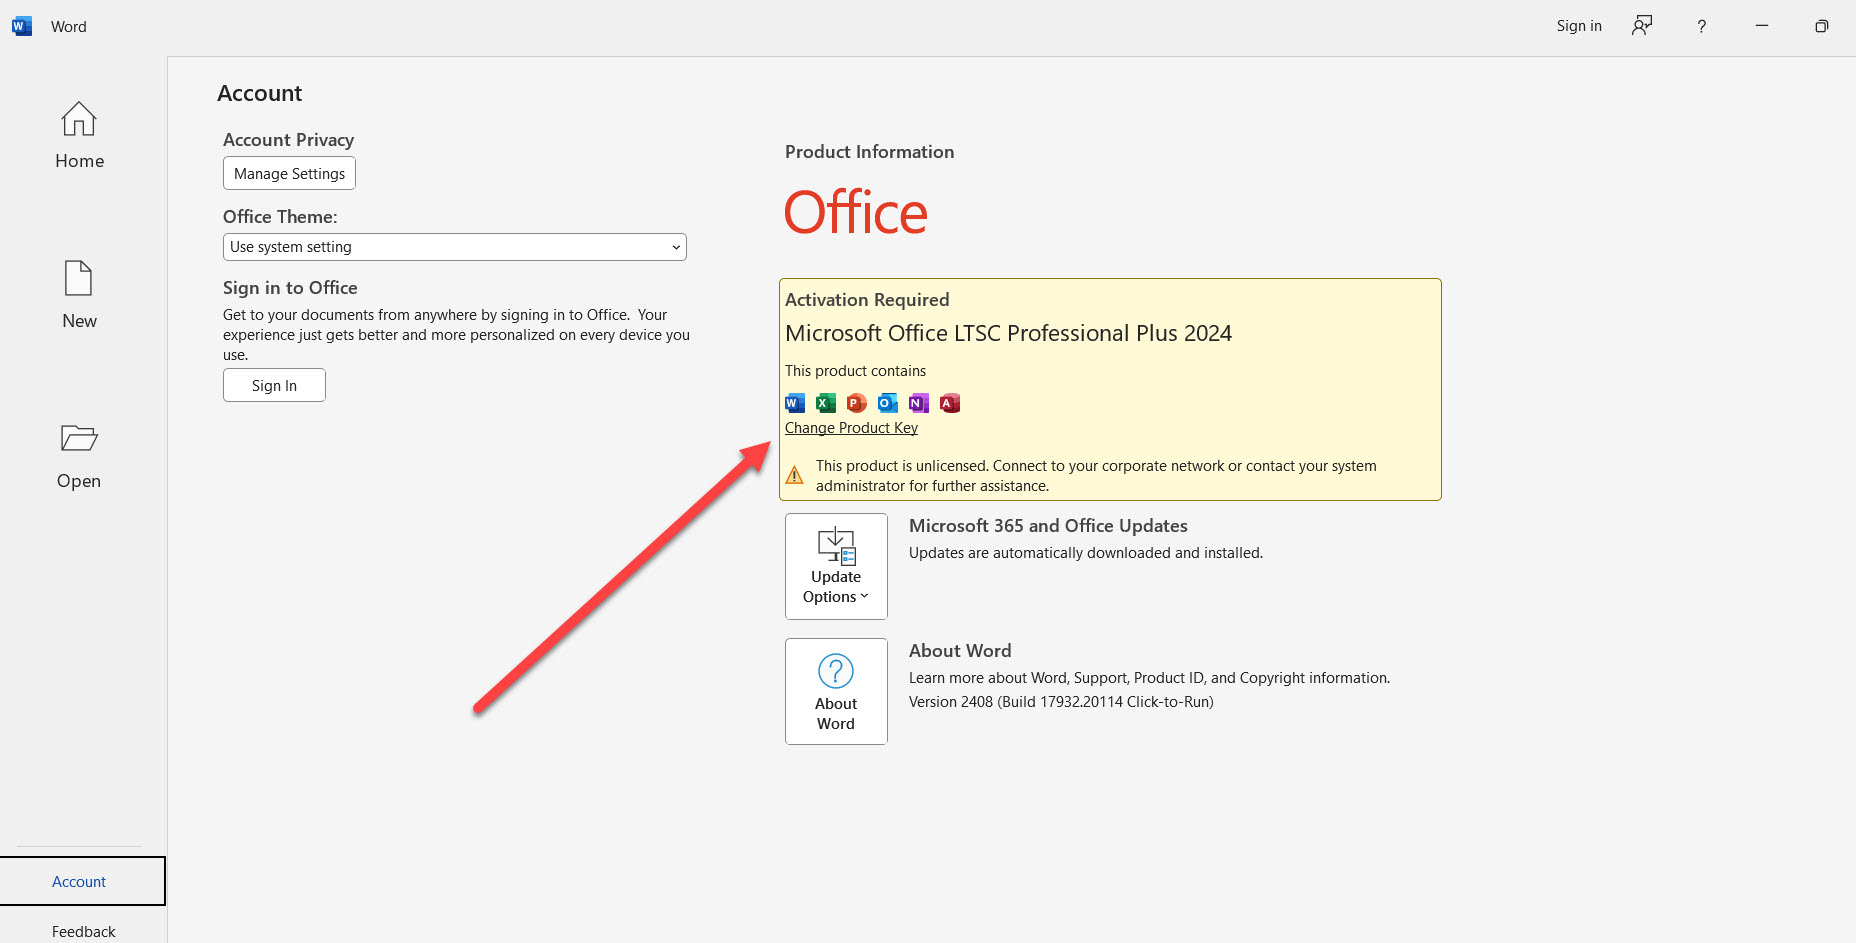Go to Home in the sidebar
The image size is (1856, 943).
coord(79,136)
